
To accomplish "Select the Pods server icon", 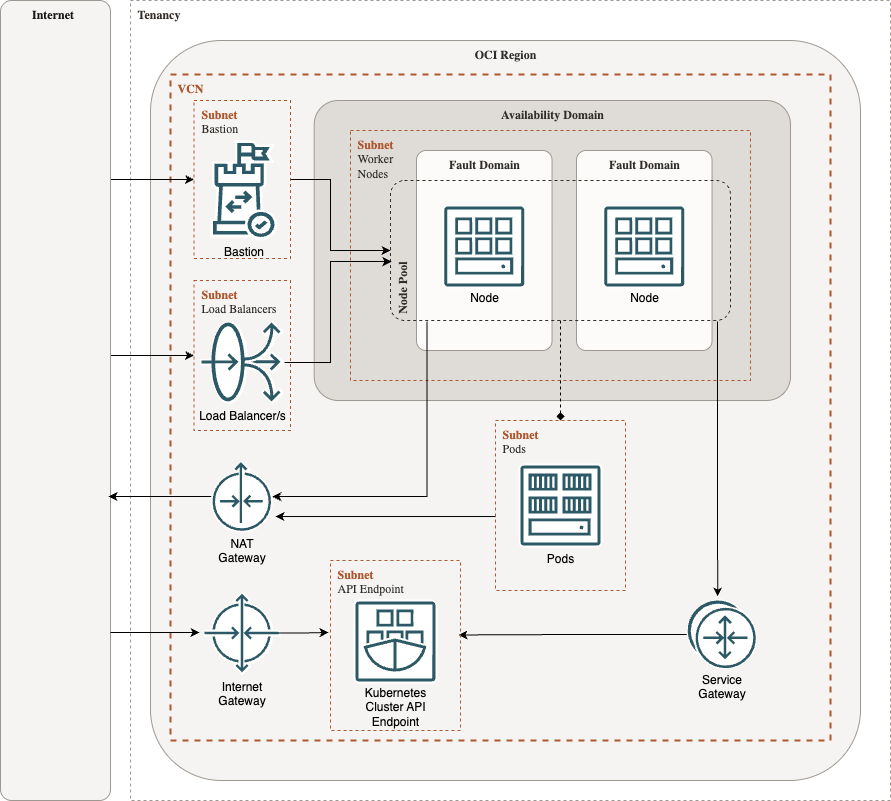I will click(x=560, y=505).
